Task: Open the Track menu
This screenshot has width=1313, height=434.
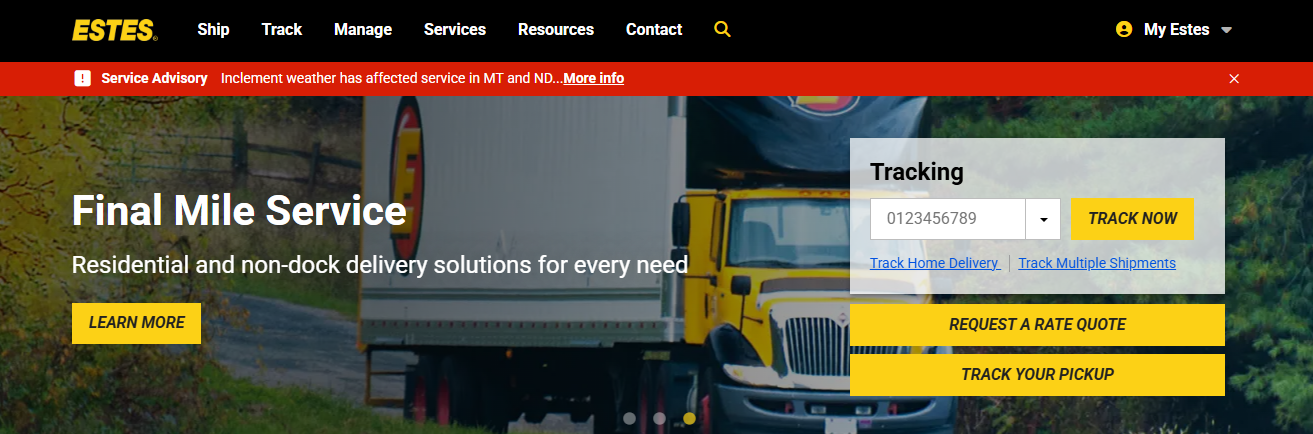Action: [x=282, y=30]
